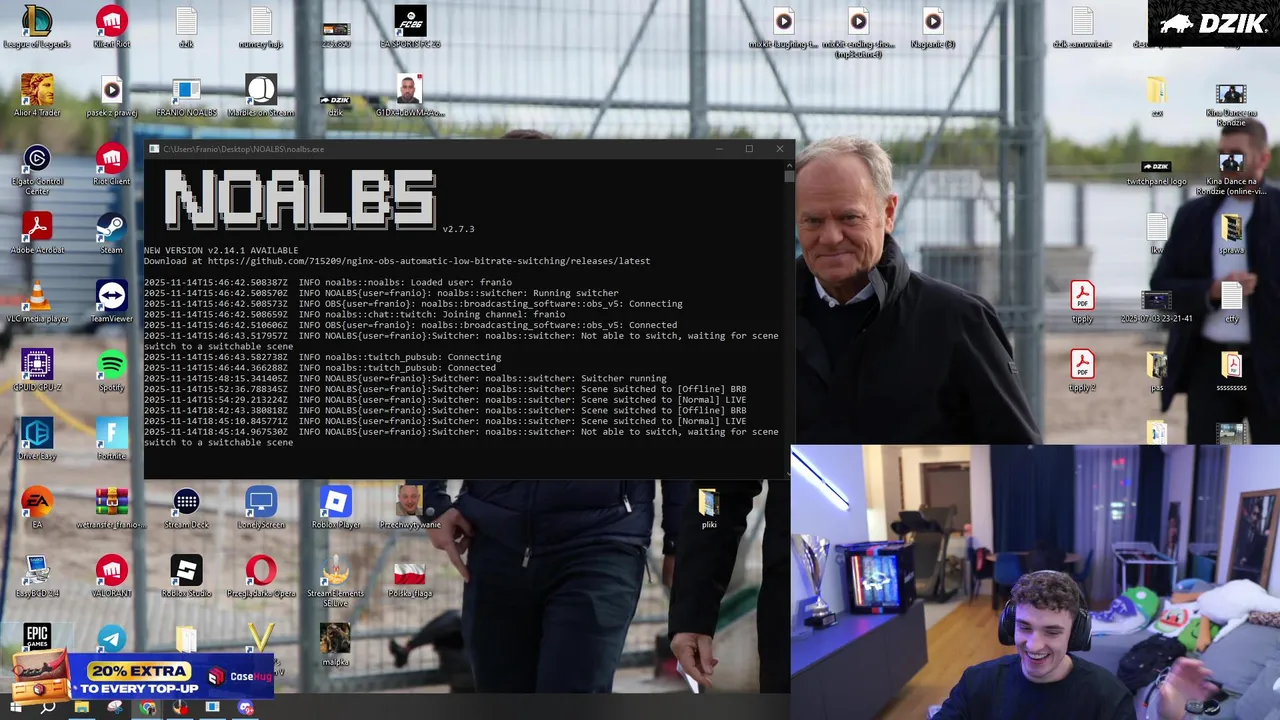Click the "Joining channel: franio" log entry

tap(355, 314)
